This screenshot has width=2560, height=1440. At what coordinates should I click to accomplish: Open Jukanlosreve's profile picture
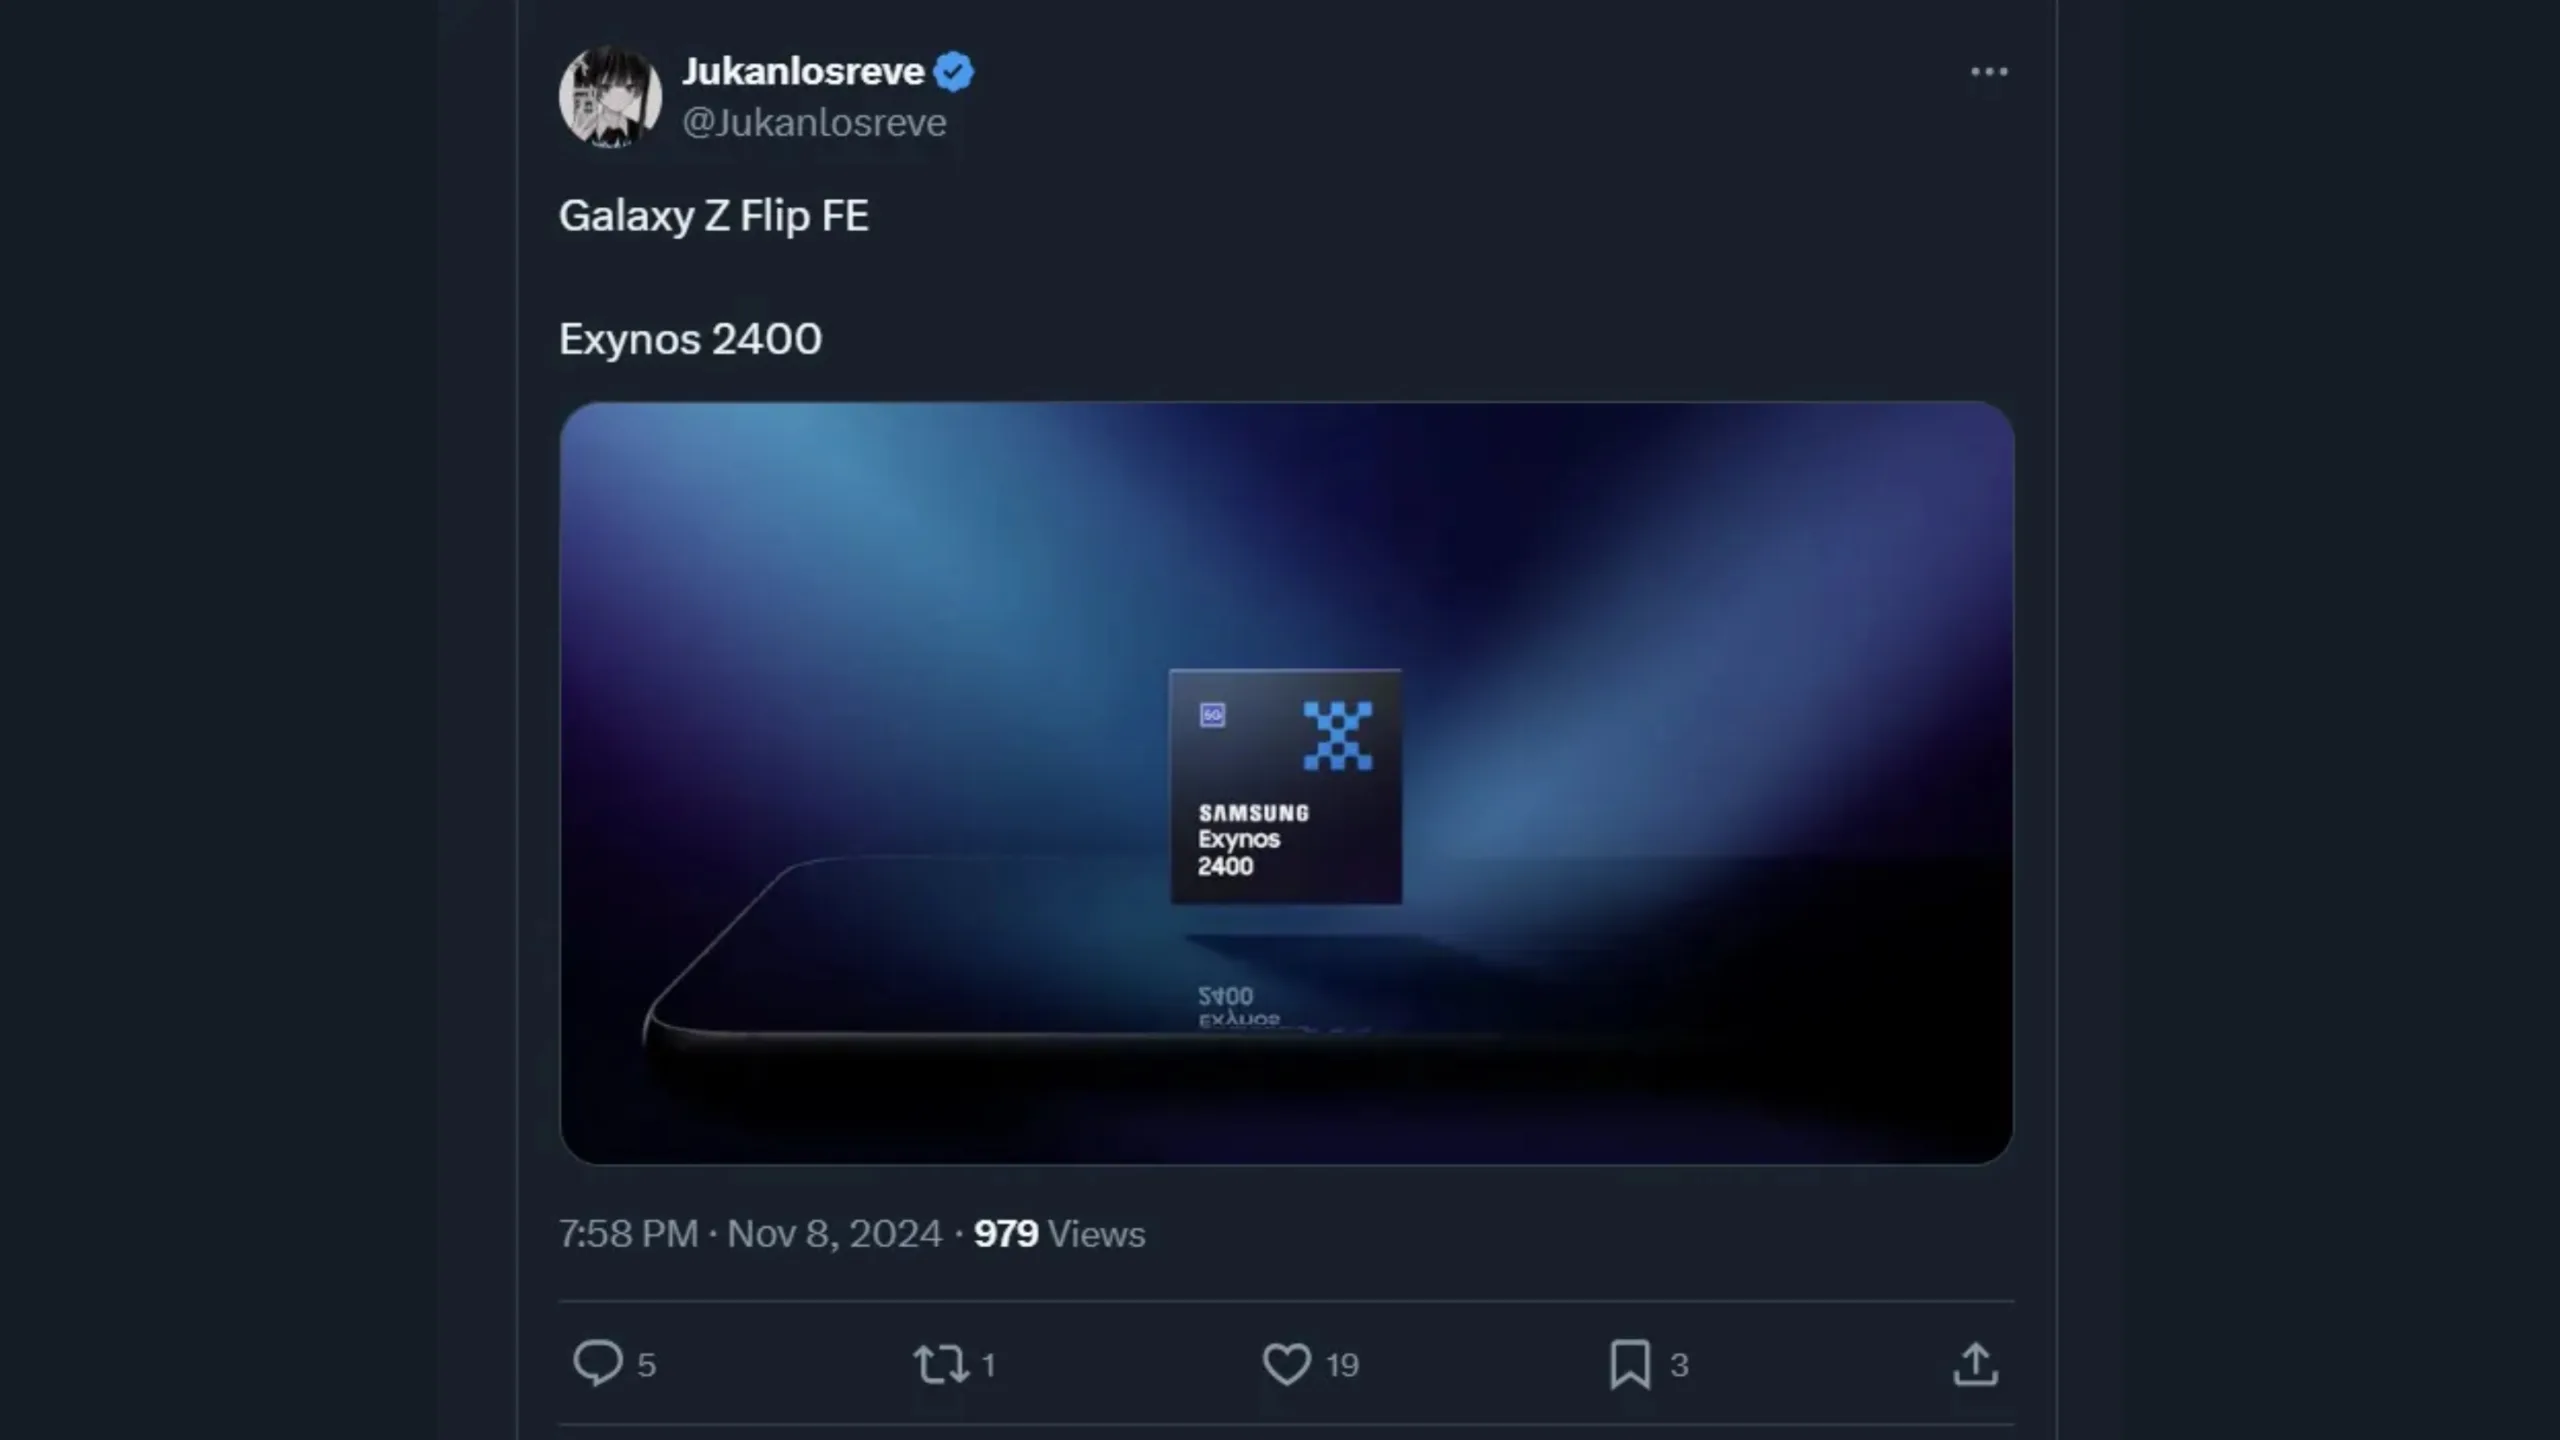point(610,97)
